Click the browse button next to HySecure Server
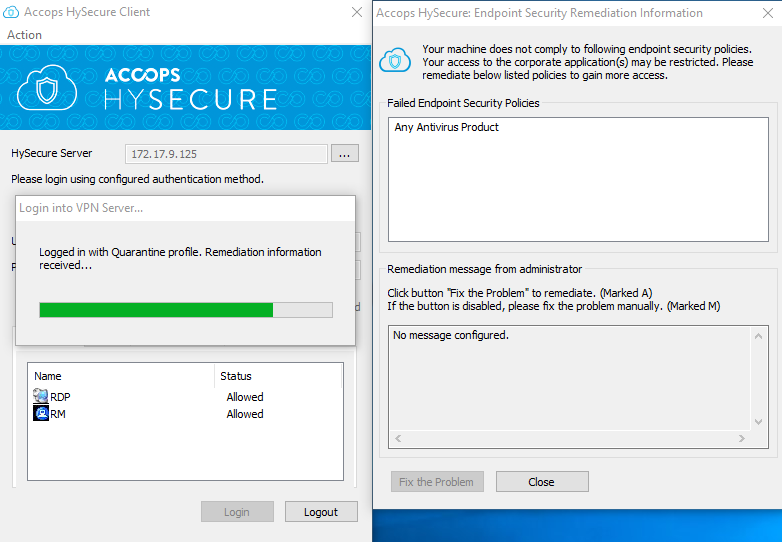The height and width of the screenshot is (542, 782). pos(345,154)
